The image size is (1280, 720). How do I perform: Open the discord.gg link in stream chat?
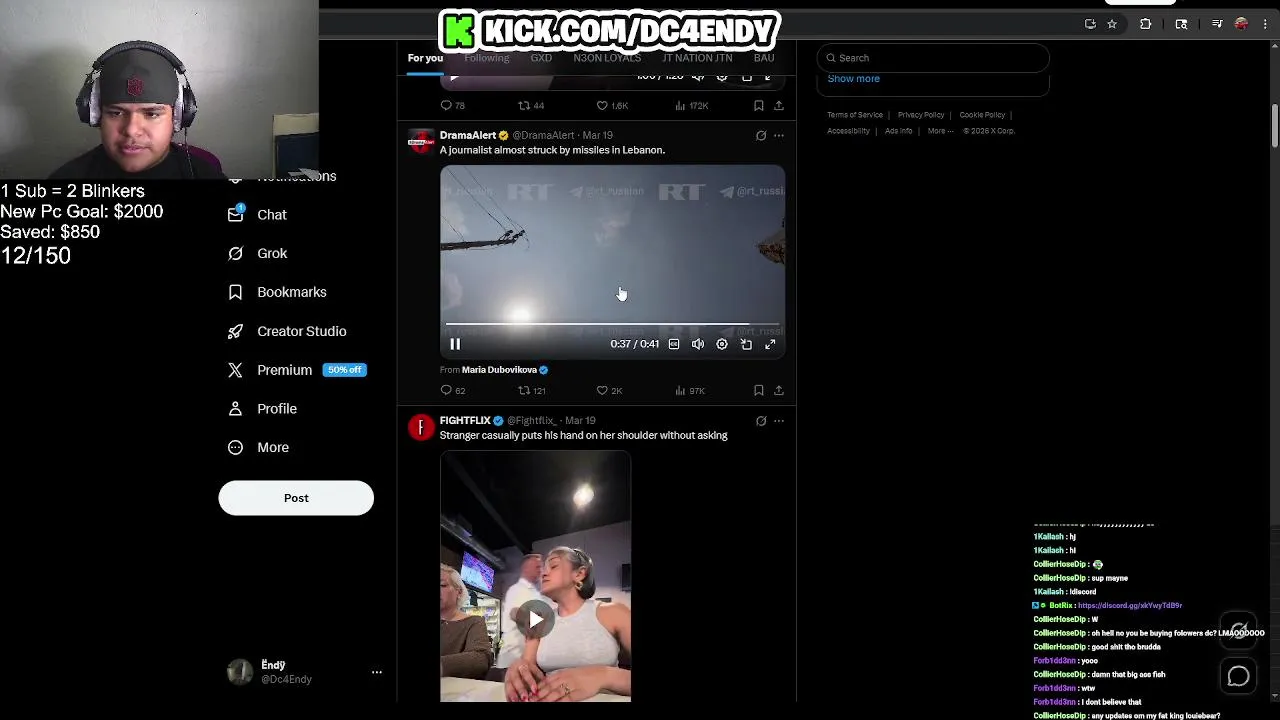click(1130, 605)
